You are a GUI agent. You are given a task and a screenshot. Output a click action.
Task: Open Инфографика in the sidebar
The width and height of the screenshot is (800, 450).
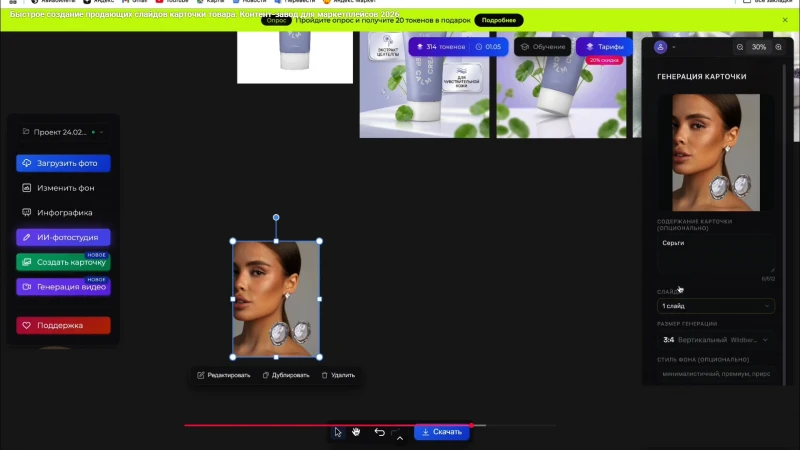point(63,213)
